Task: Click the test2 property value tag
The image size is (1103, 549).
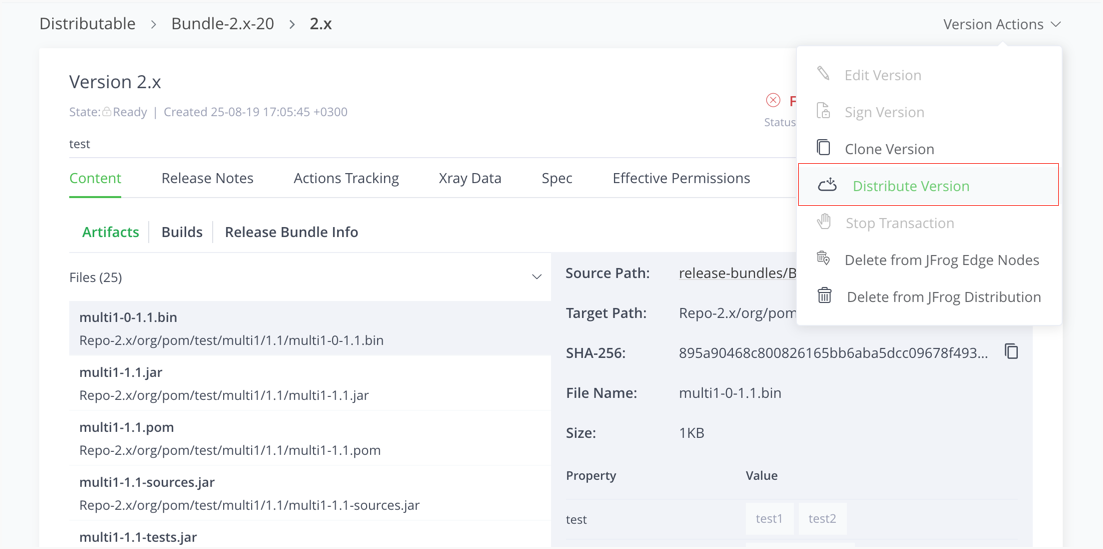Action: pyautogui.click(x=822, y=519)
